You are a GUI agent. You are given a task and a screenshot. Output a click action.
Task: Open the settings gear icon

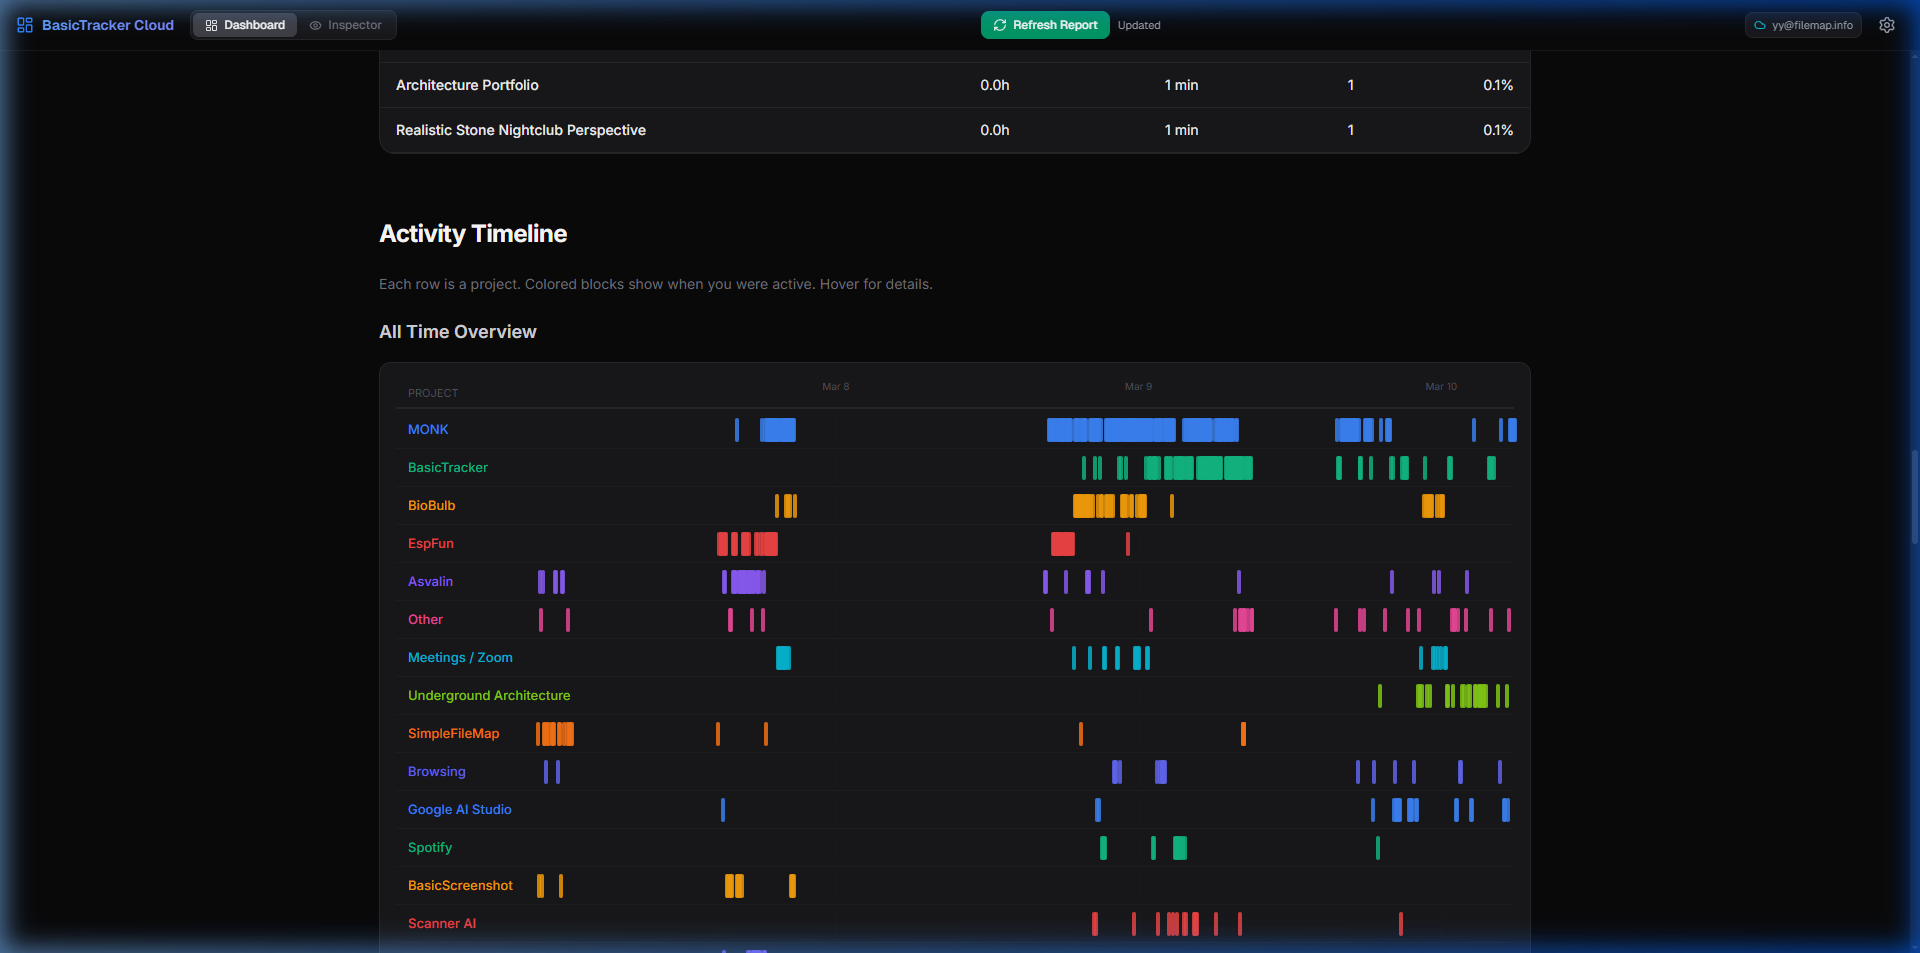1887,25
